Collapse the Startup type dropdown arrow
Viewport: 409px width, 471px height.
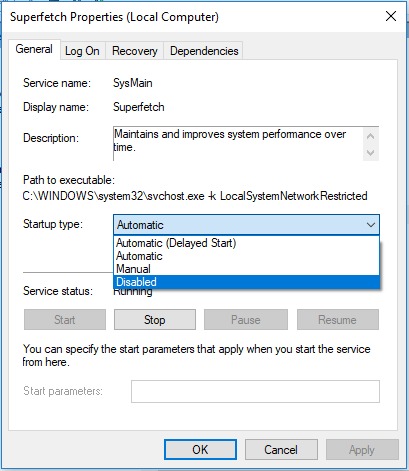coord(371,225)
